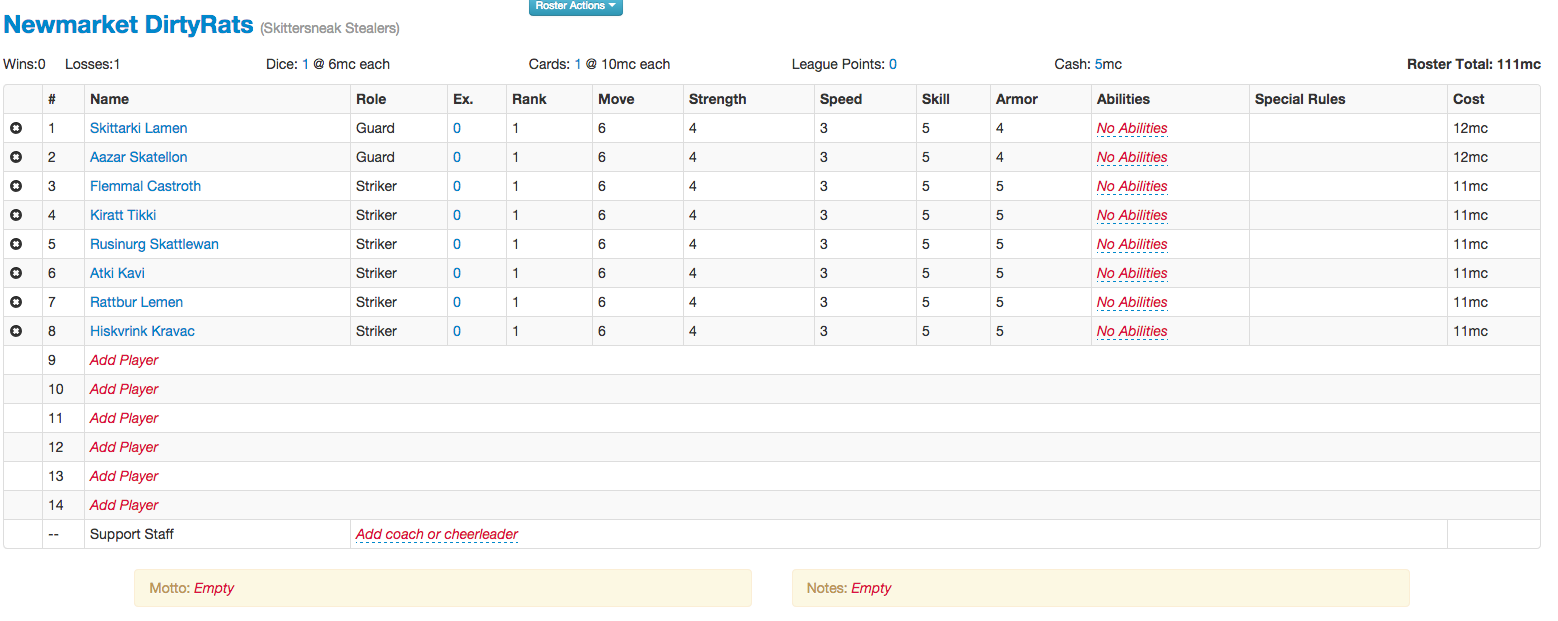
Task: Remove Rattbur Lemen with the row icon
Action: pyautogui.click(x=16, y=303)
